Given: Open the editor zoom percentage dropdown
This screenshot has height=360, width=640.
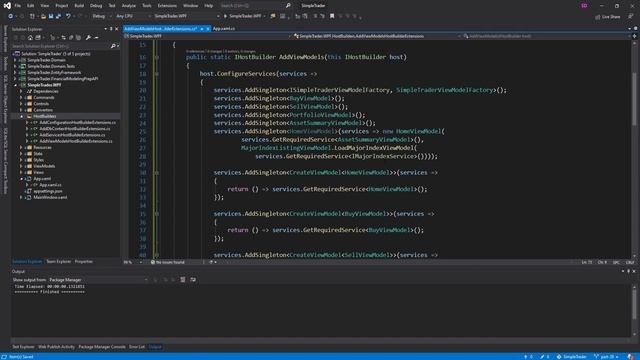Looking at the screenshot, I should [133, 262].
